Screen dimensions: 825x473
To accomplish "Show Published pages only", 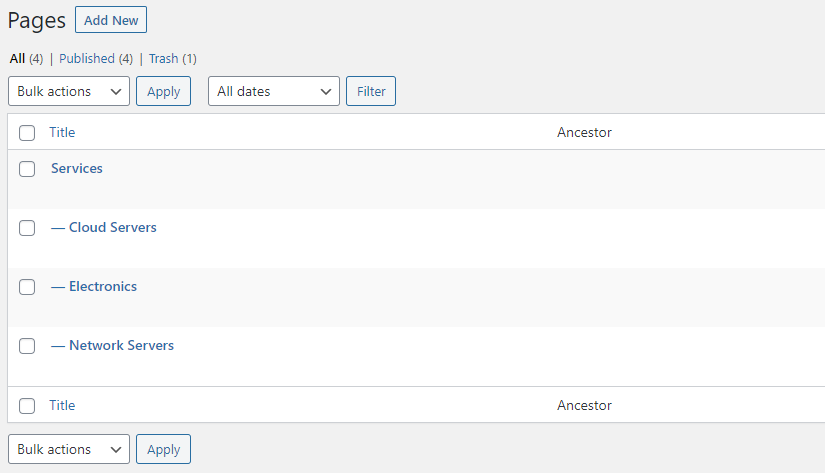I will pyautogui.click(x=87, y=58).
